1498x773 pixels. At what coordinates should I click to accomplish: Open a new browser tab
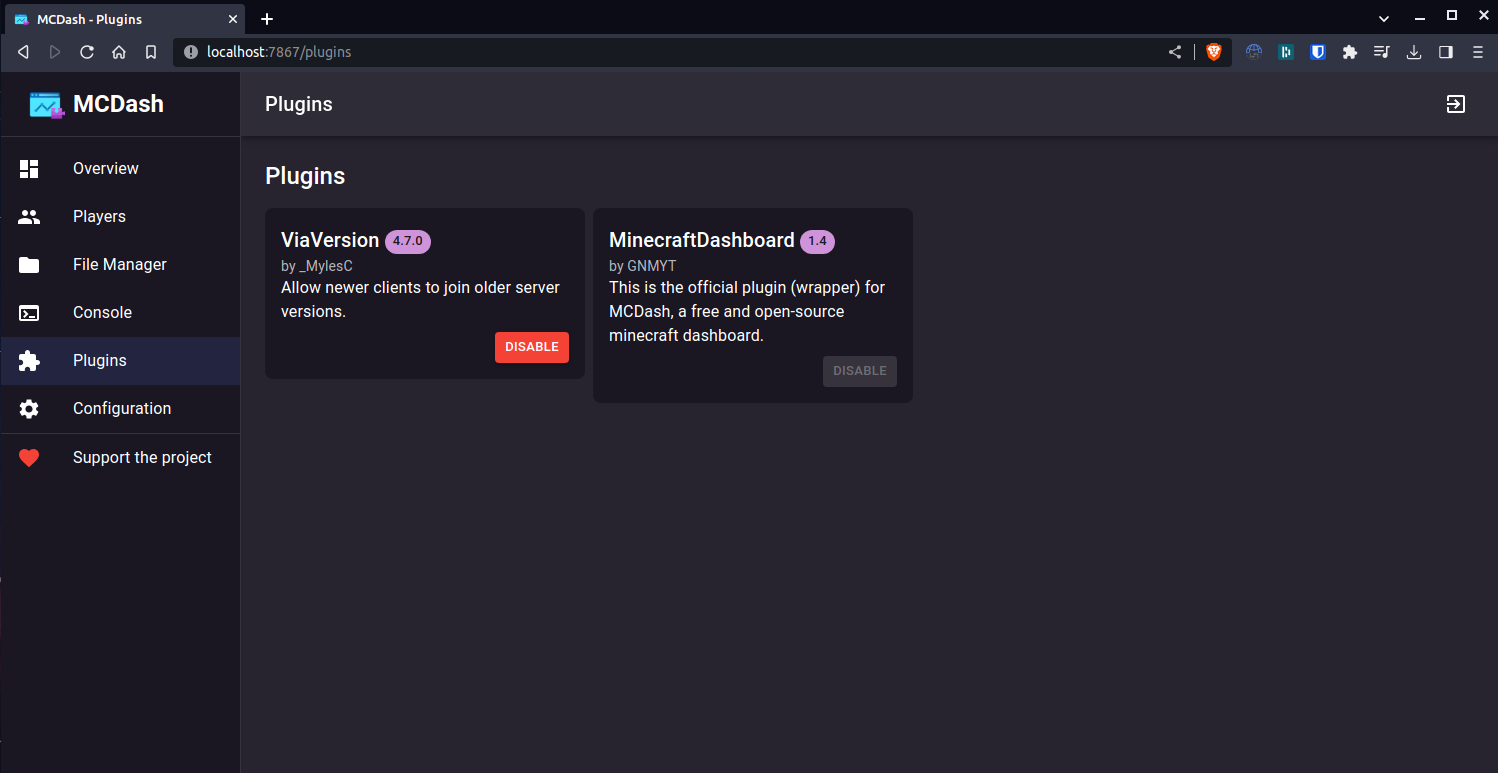(x=267, y=19)
